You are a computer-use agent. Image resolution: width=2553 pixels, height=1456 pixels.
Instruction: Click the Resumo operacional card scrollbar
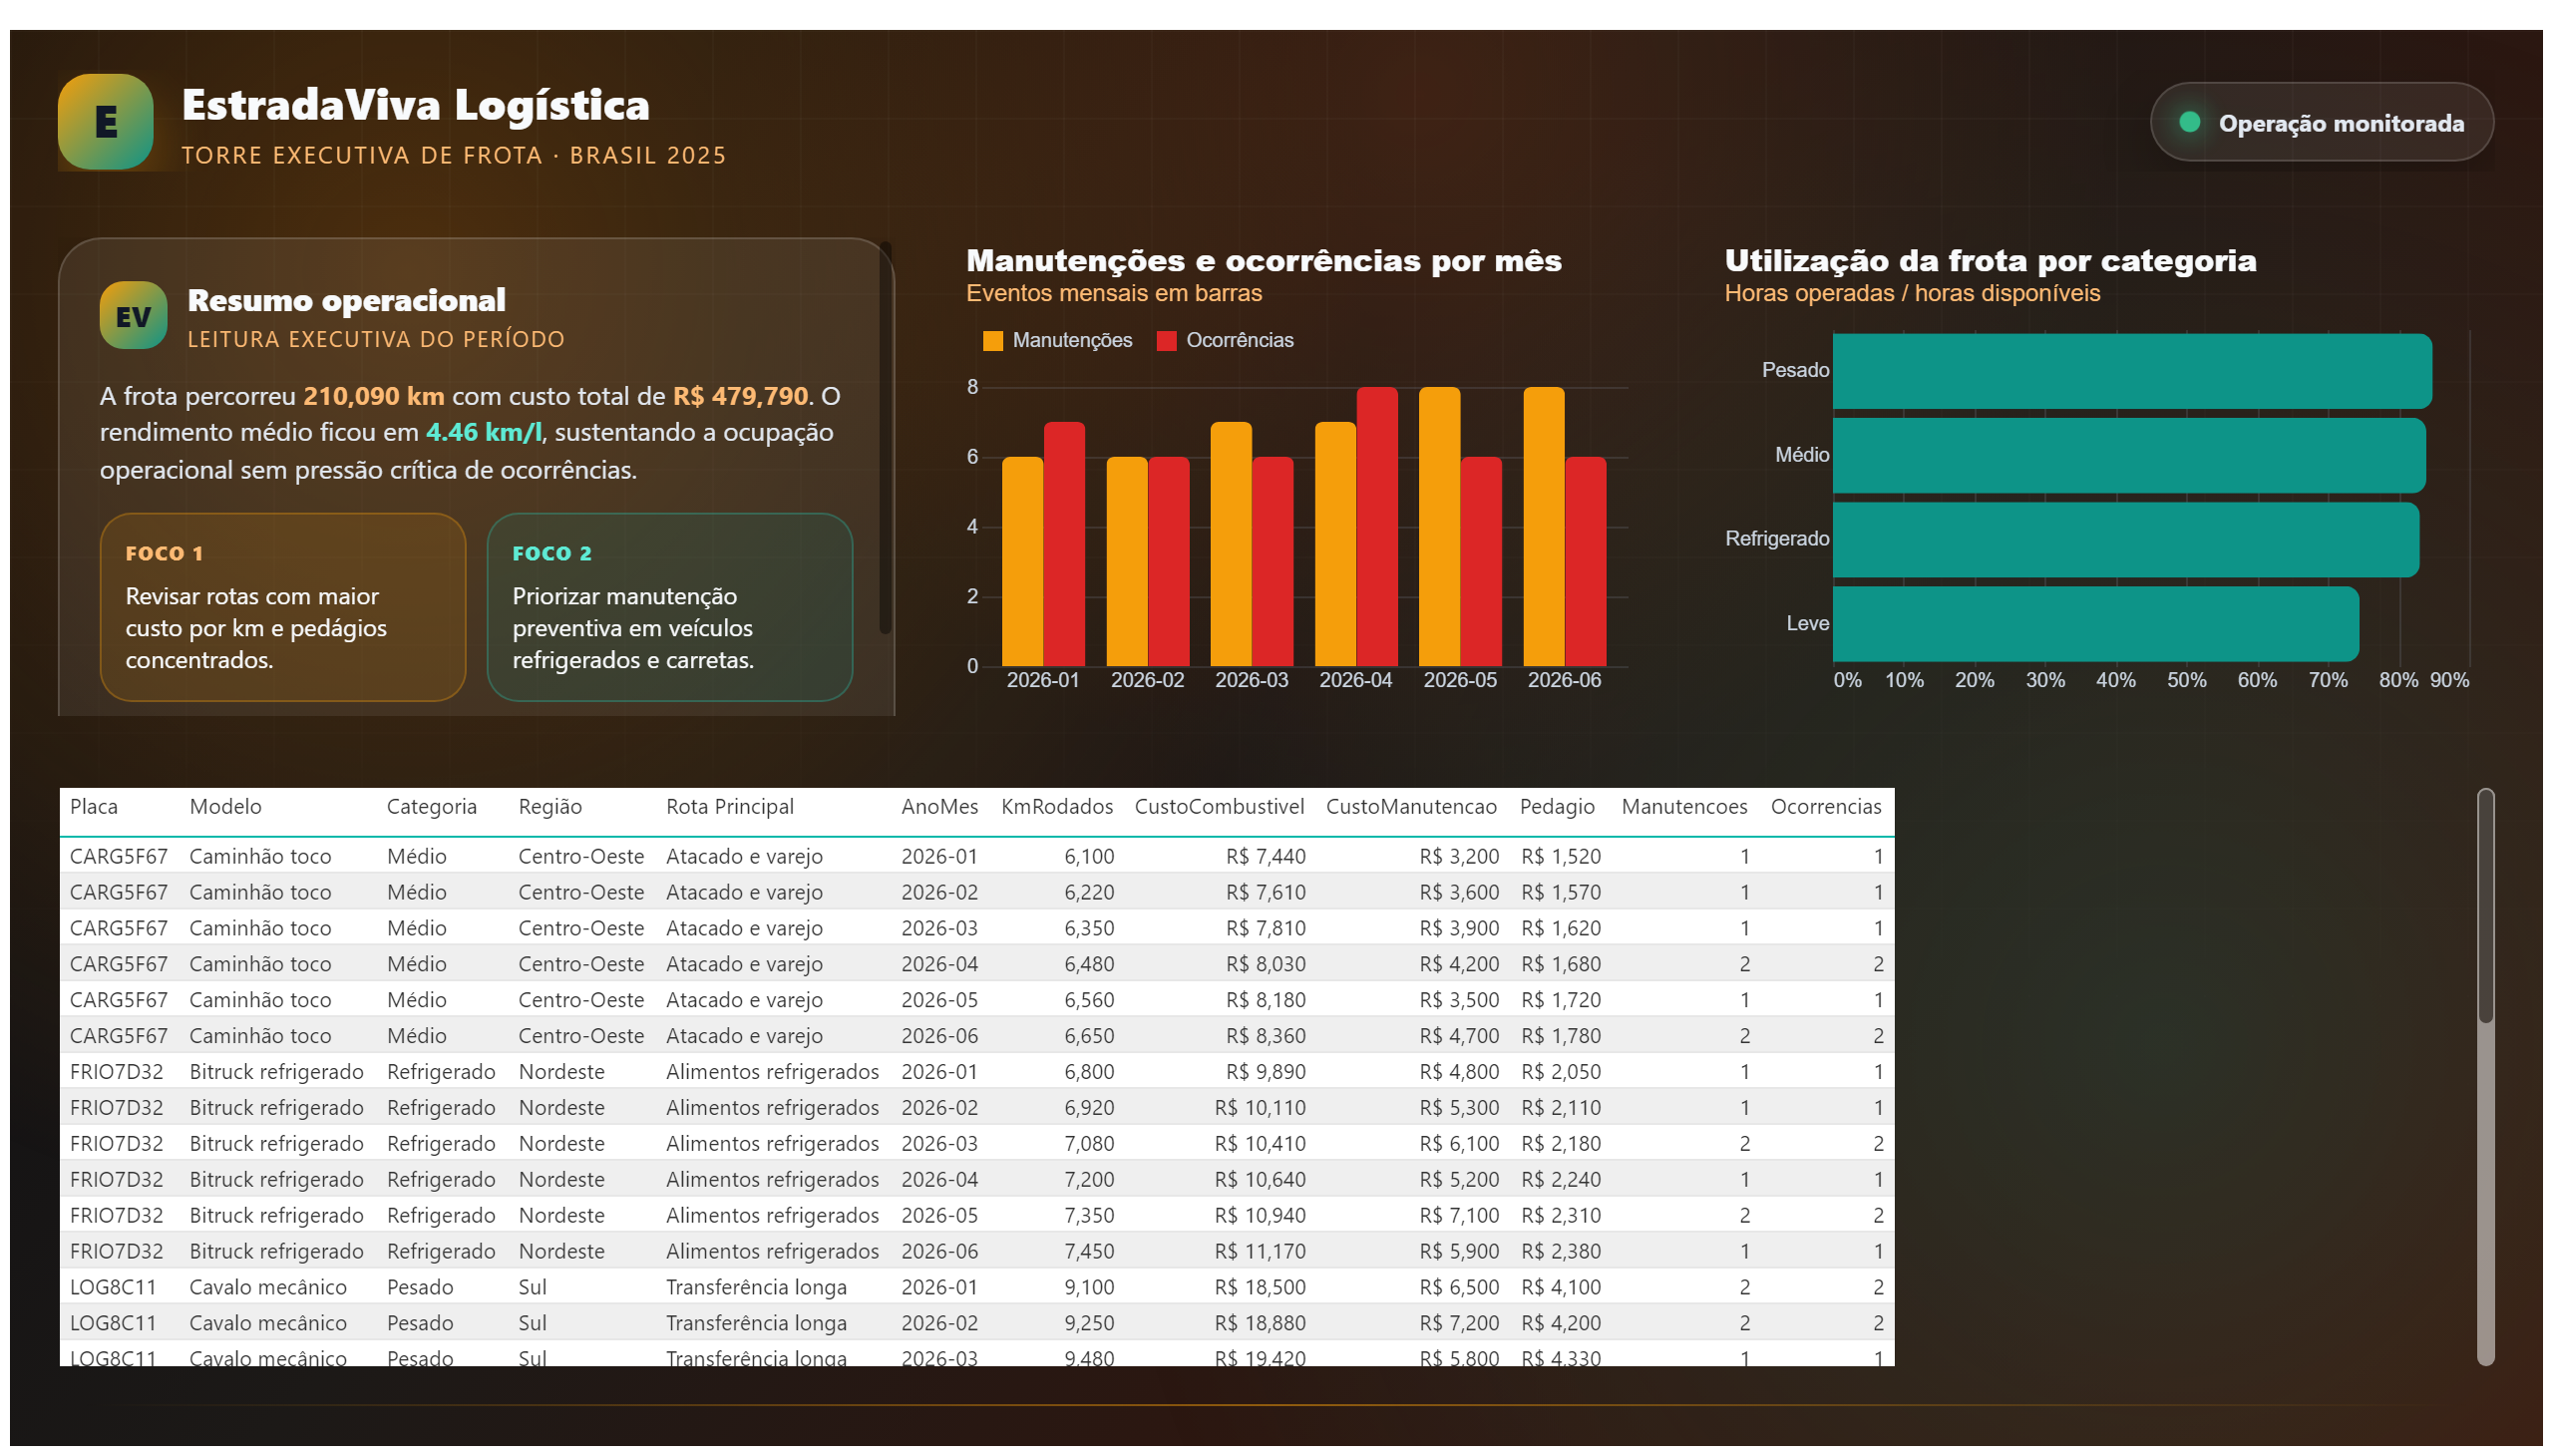(x=884, y=438)
